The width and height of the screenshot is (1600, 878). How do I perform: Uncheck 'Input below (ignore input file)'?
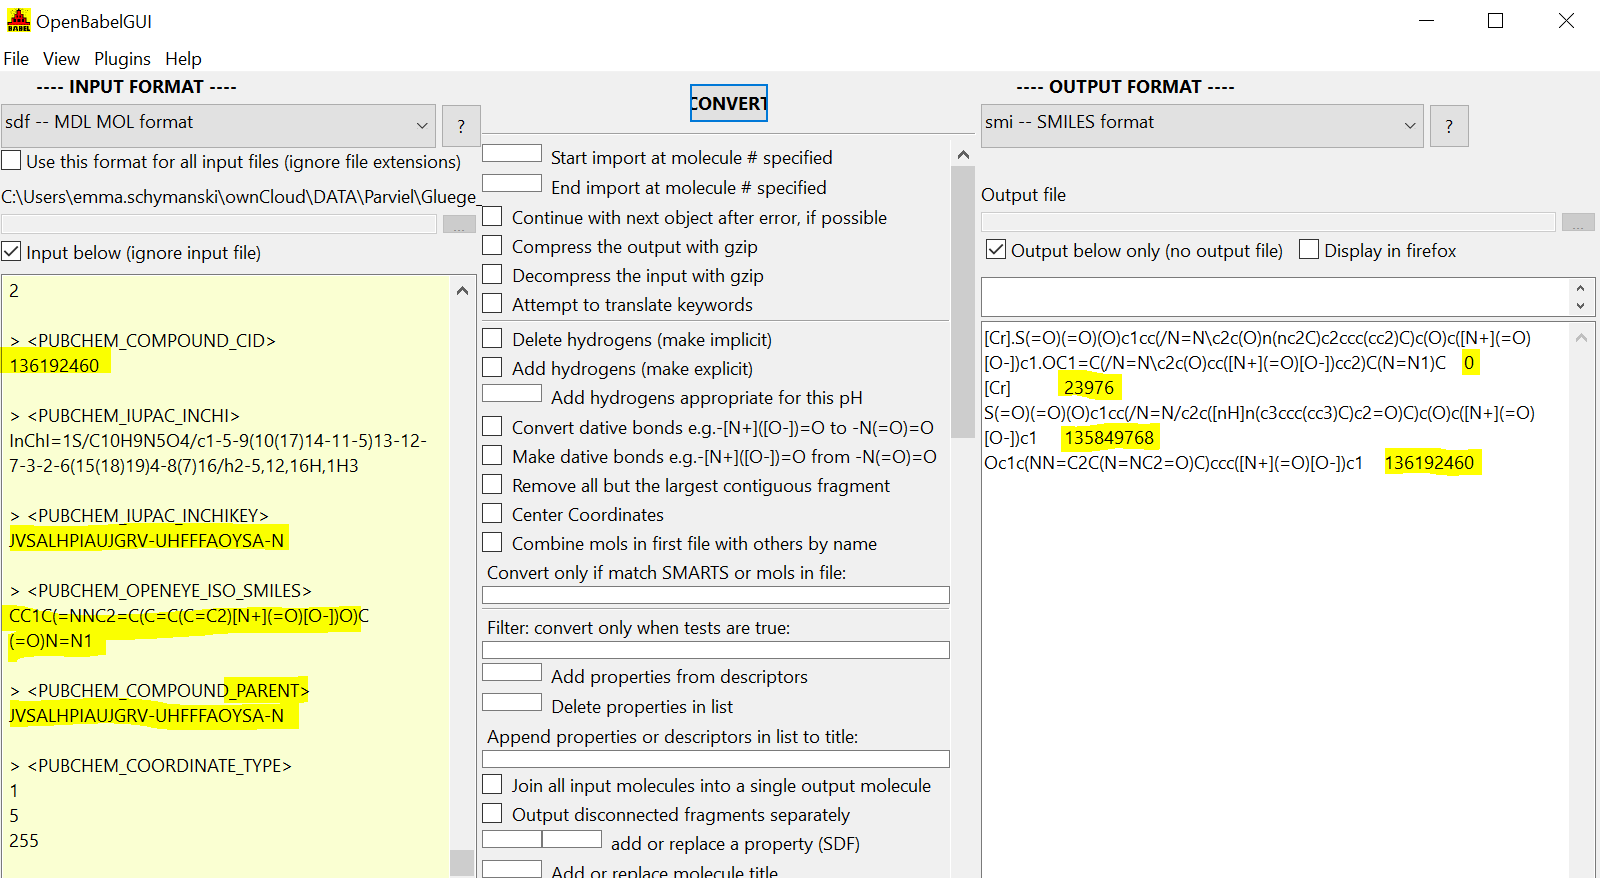click(11, 252)
